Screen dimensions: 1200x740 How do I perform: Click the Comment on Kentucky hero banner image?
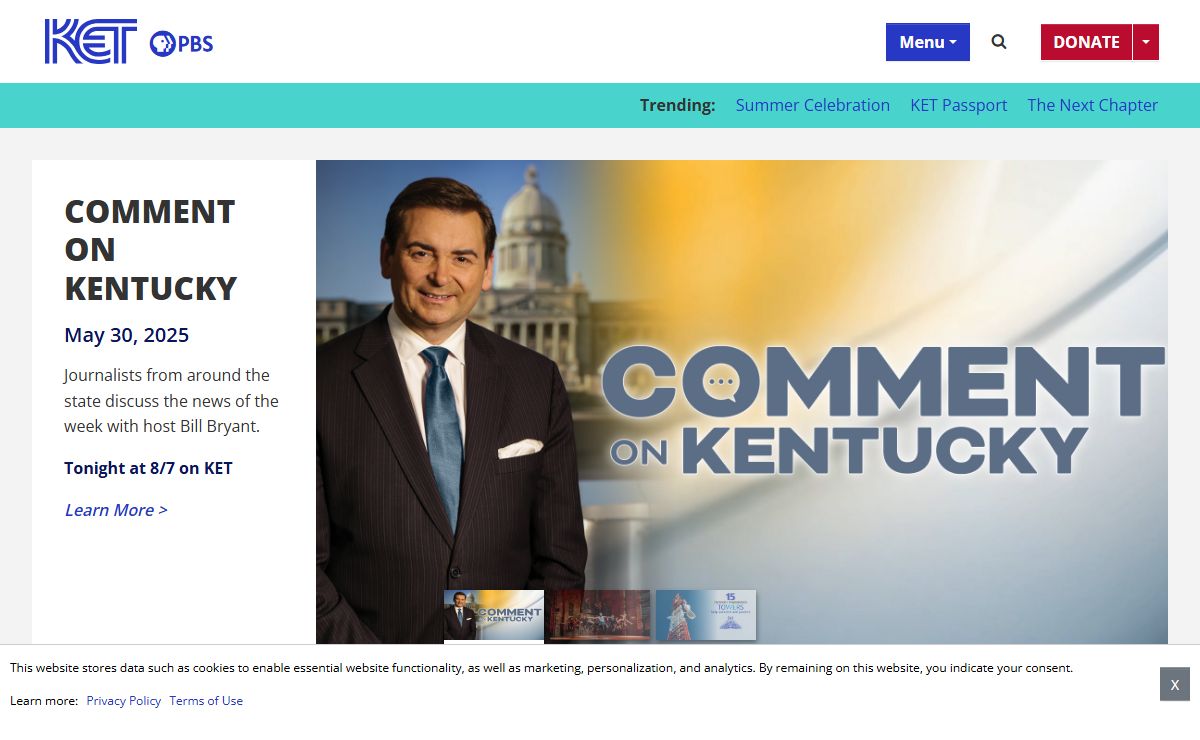(742, 402)
